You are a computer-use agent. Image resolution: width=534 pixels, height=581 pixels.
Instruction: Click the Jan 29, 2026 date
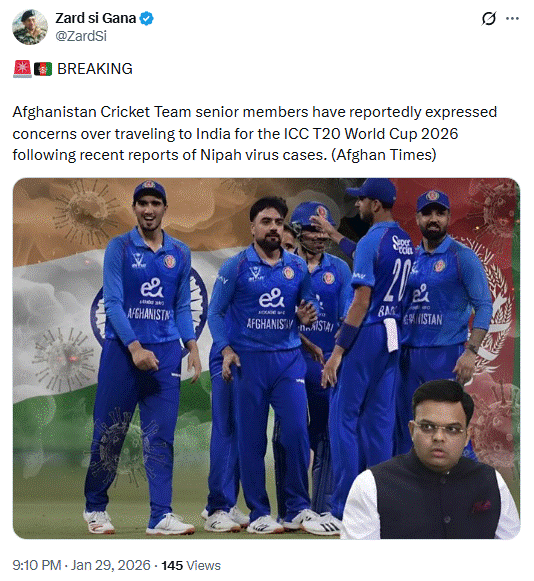tap(111, 565)
